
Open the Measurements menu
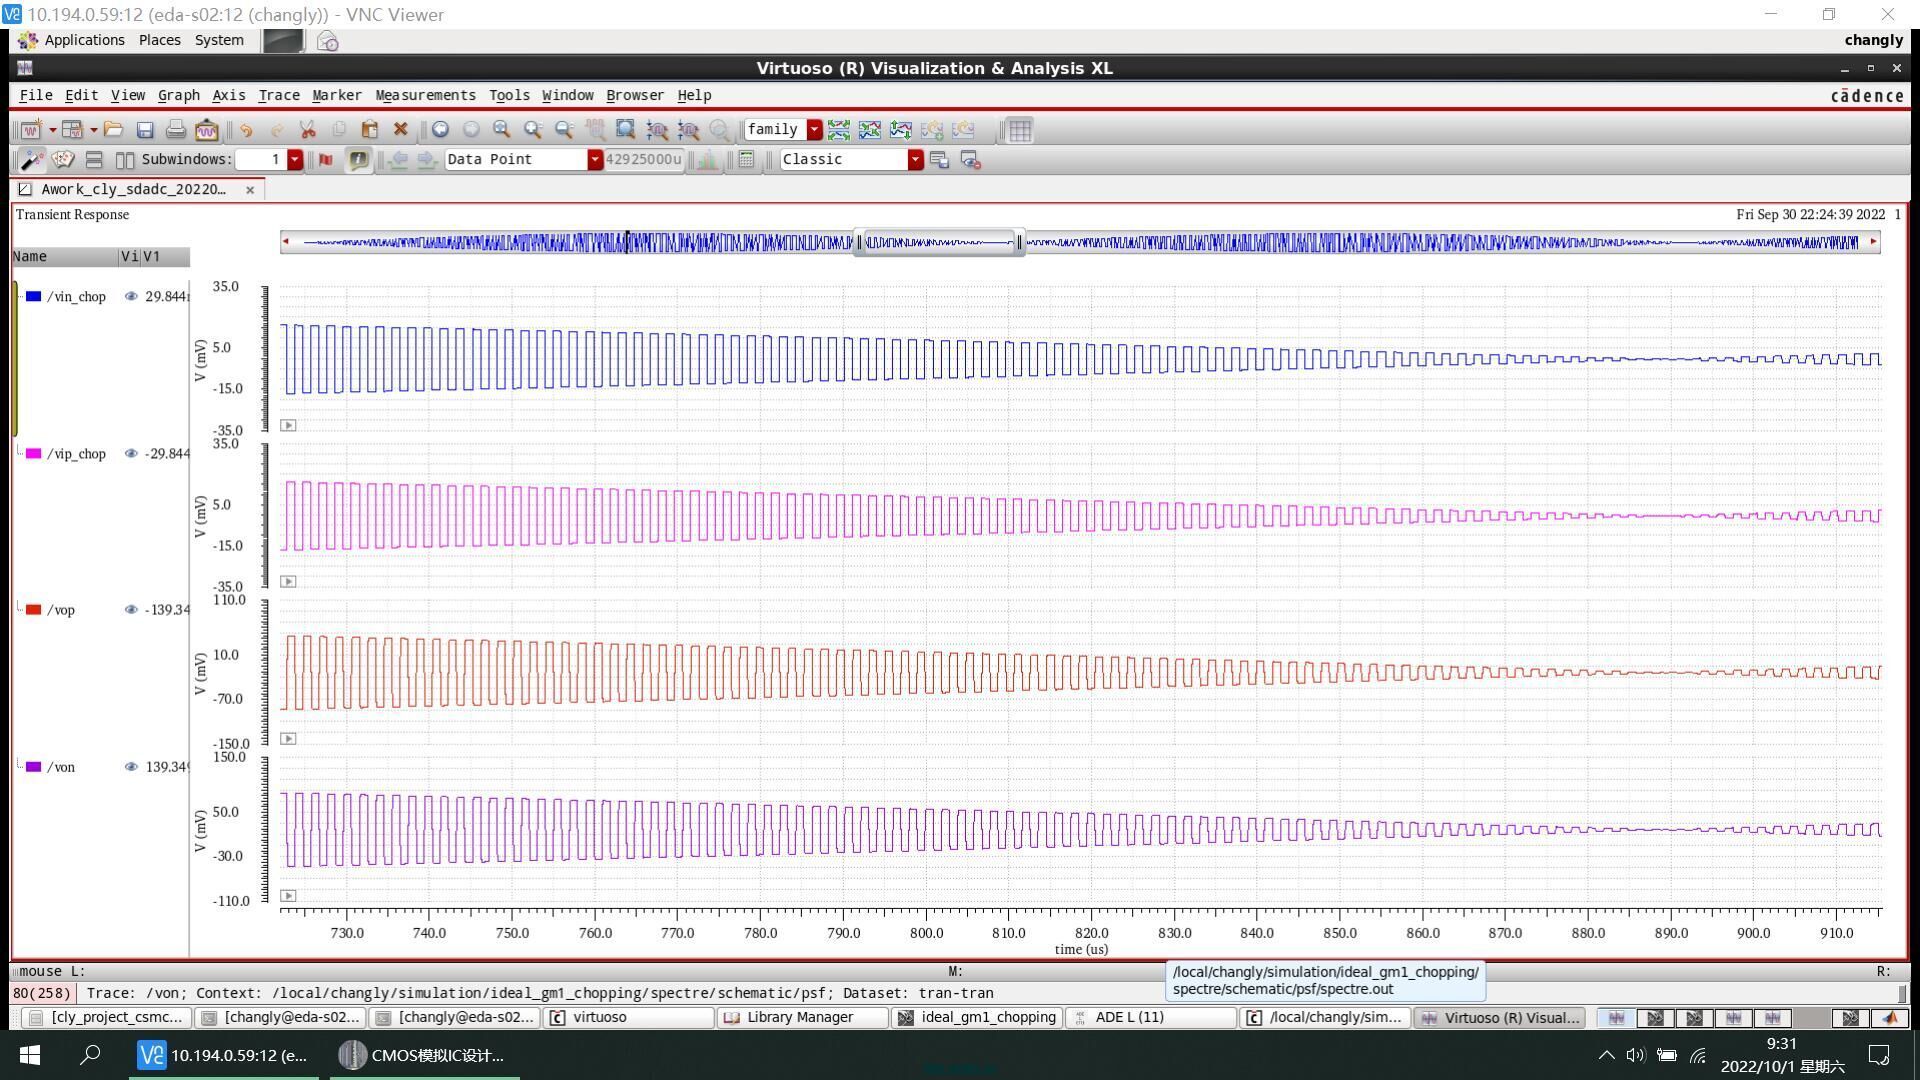tap(426, 96)
